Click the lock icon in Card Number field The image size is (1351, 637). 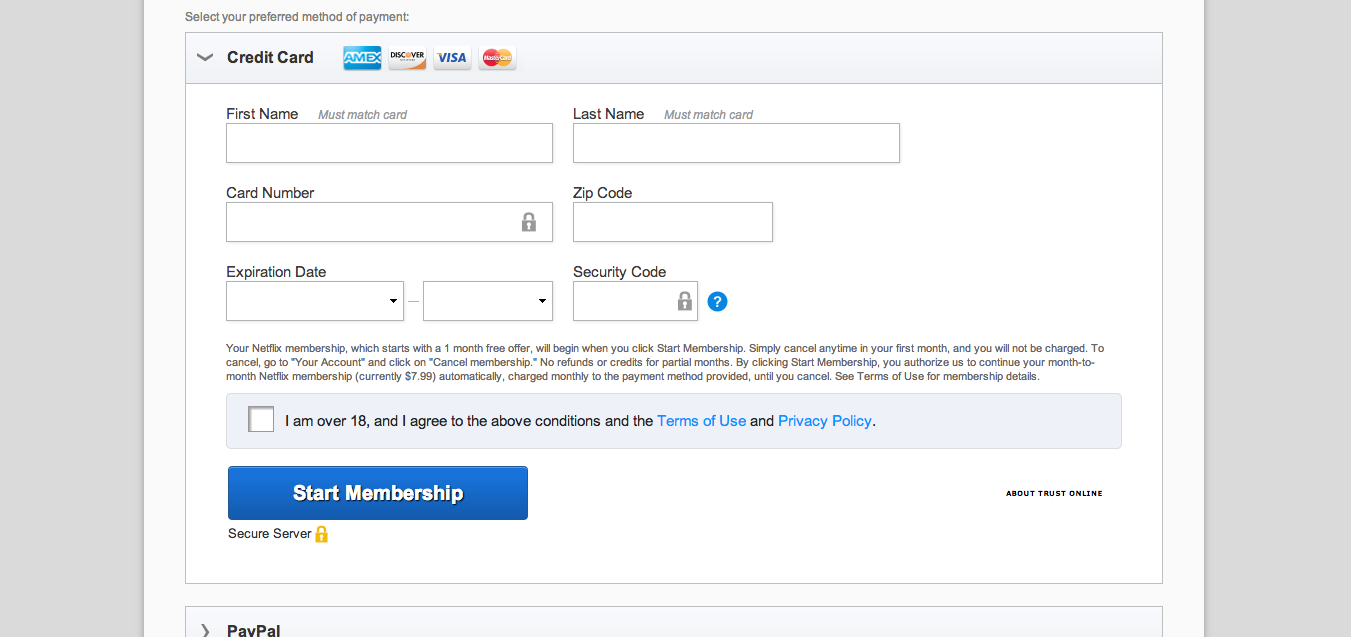(529, 222)
